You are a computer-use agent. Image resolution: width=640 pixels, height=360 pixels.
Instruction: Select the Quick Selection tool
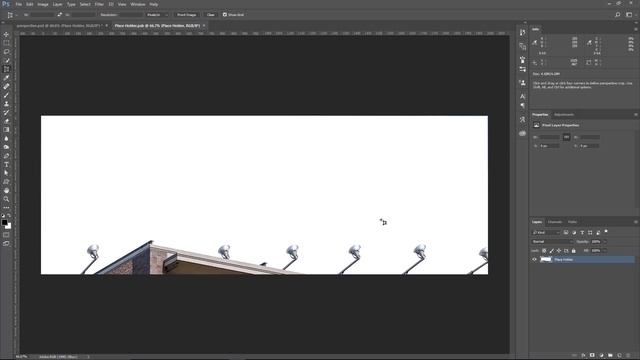click(6, 60)
